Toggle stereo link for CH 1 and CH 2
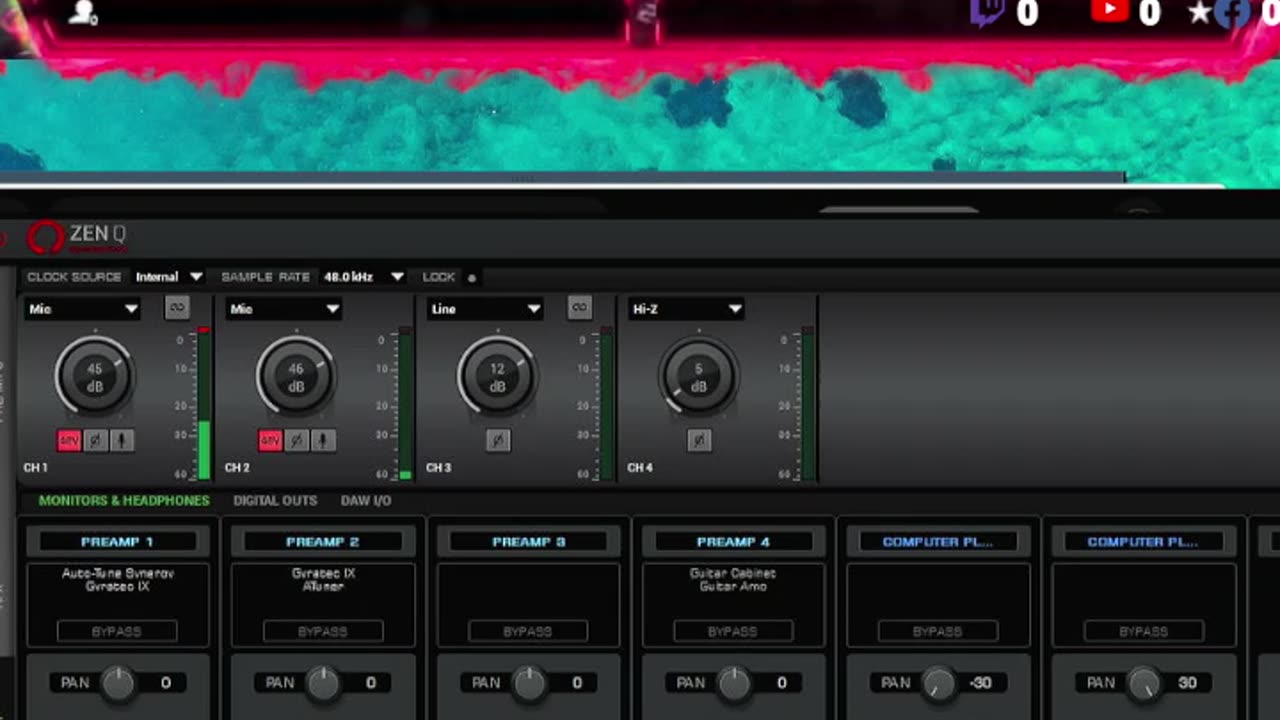Viewport: 1280px width, 720px height. [x=177, y=308]
